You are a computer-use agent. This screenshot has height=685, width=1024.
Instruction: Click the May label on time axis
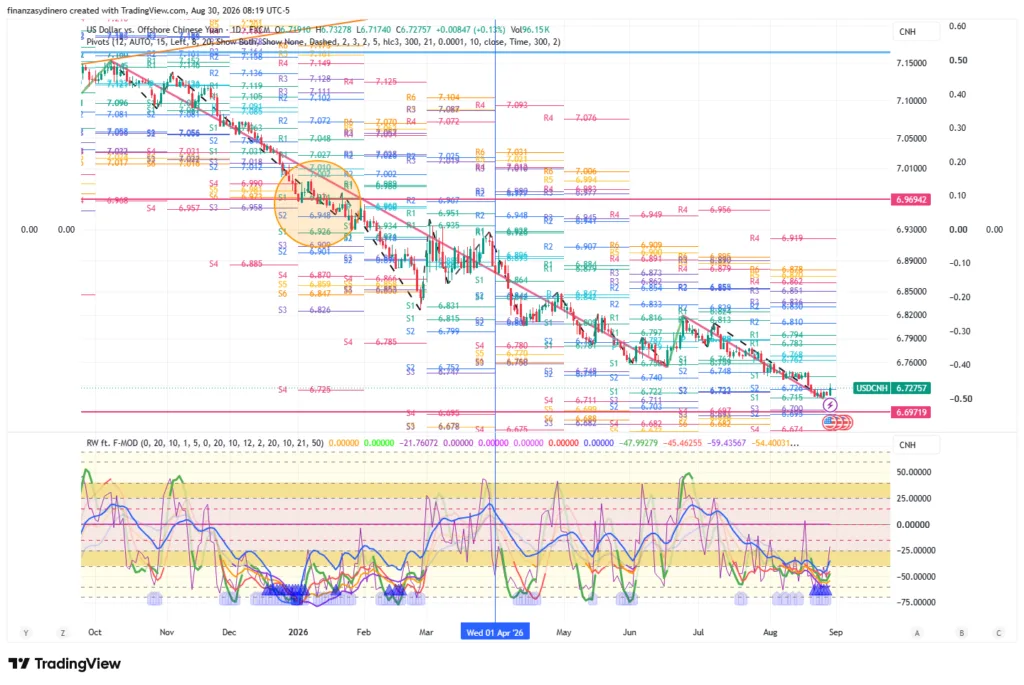pos(564,632)
